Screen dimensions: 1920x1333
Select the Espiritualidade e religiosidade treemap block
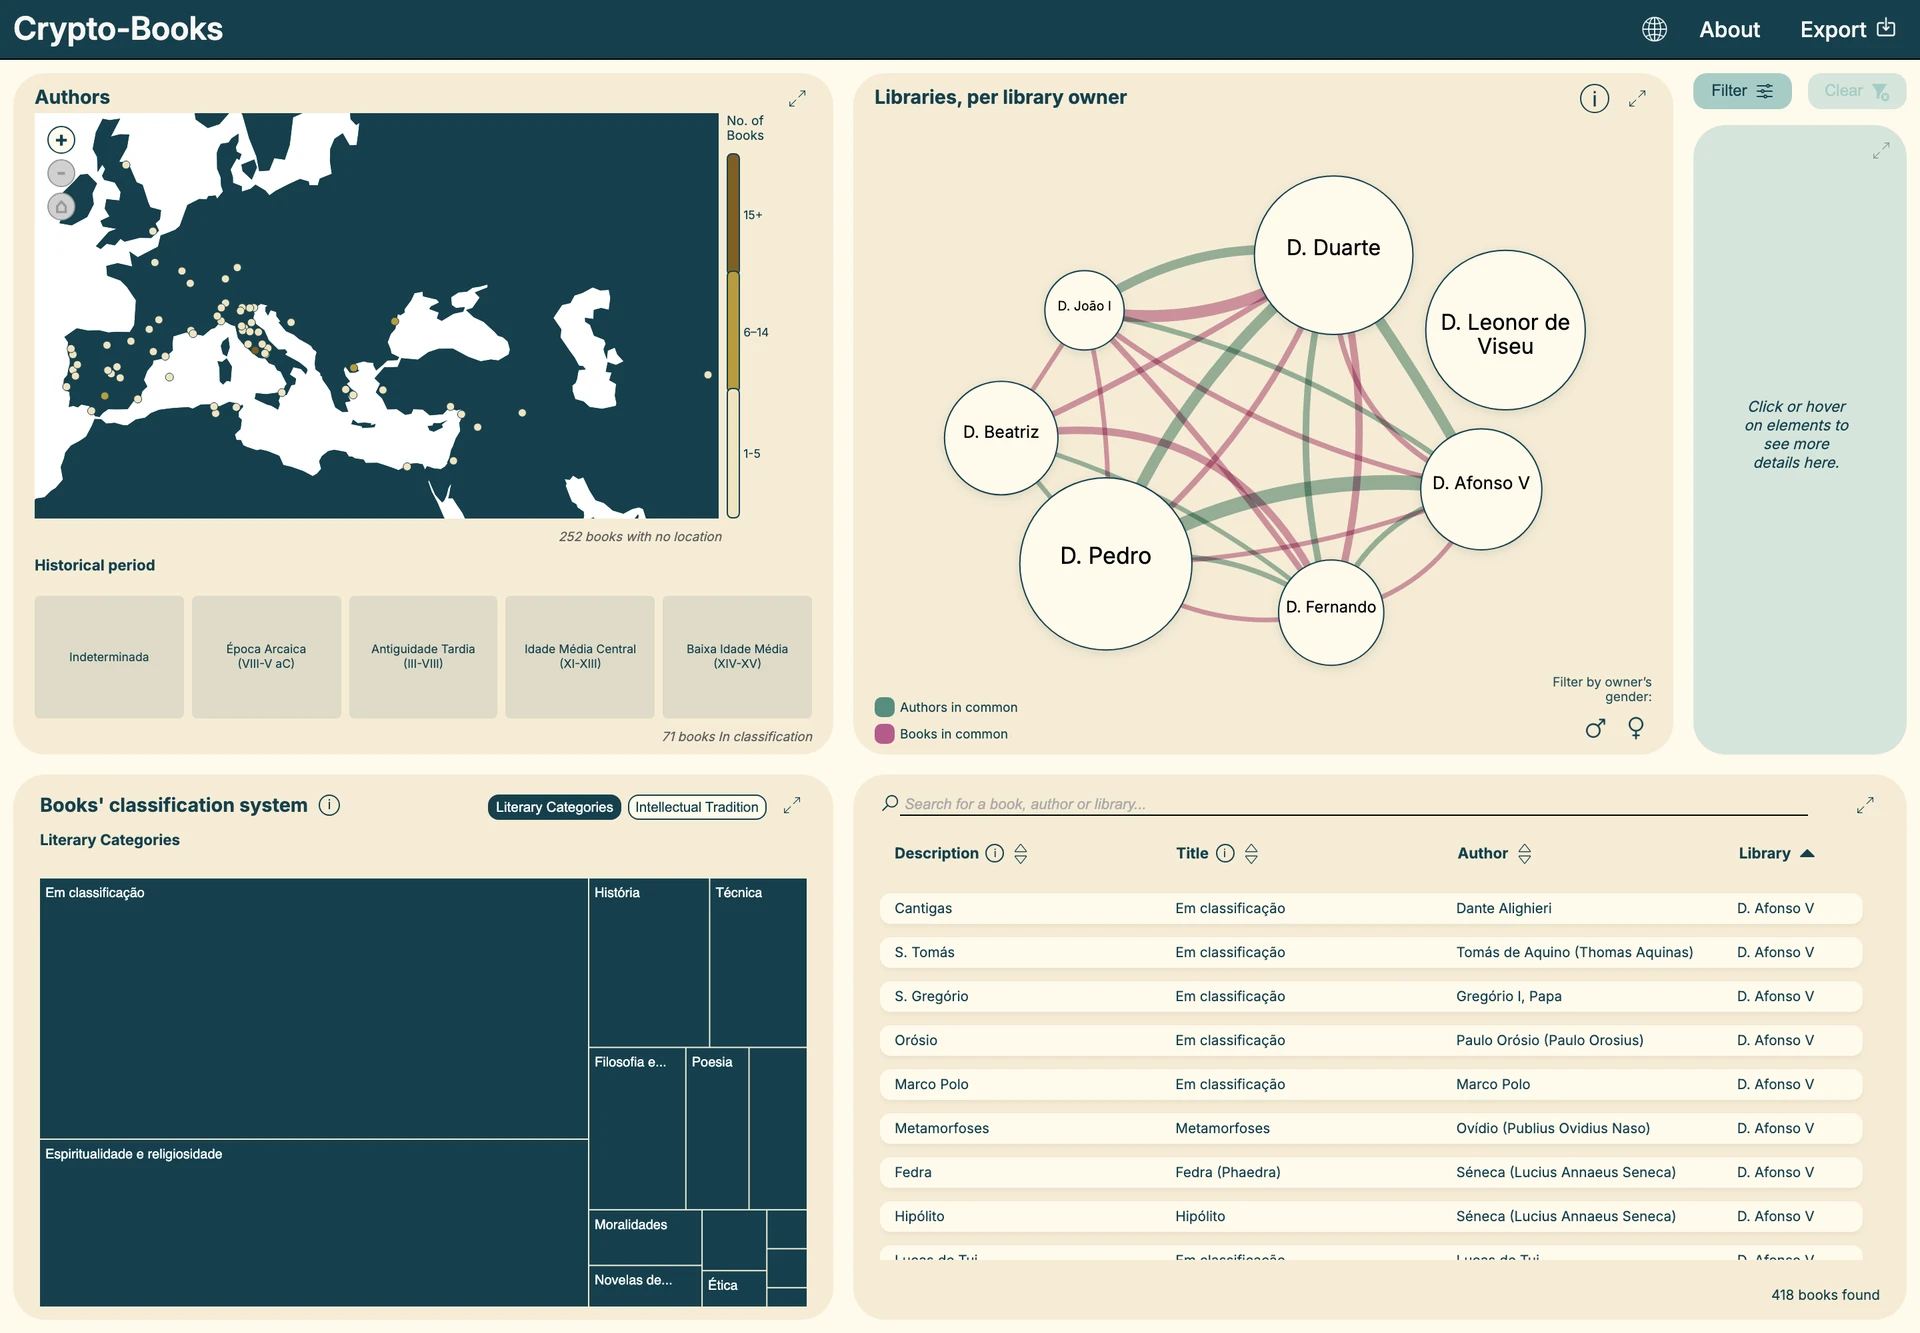tap(314, 1223)
